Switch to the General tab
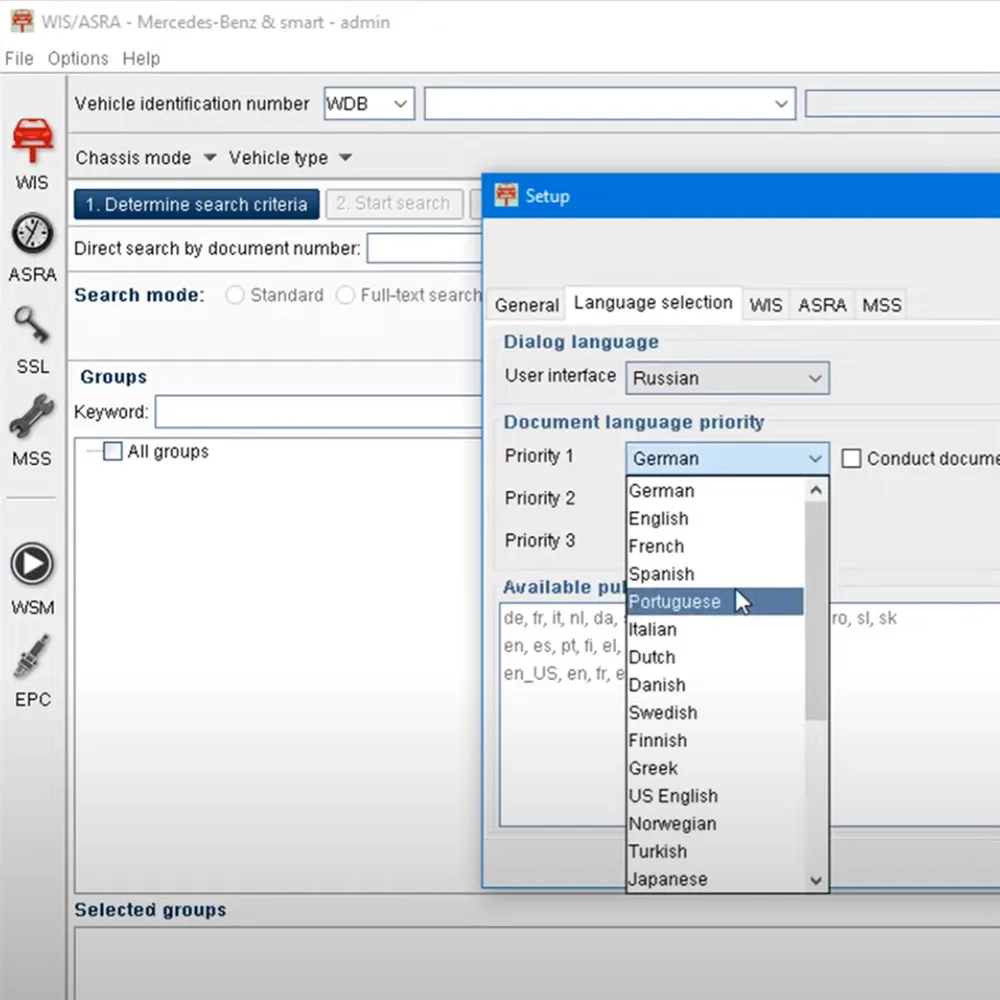 pos(527,305)
